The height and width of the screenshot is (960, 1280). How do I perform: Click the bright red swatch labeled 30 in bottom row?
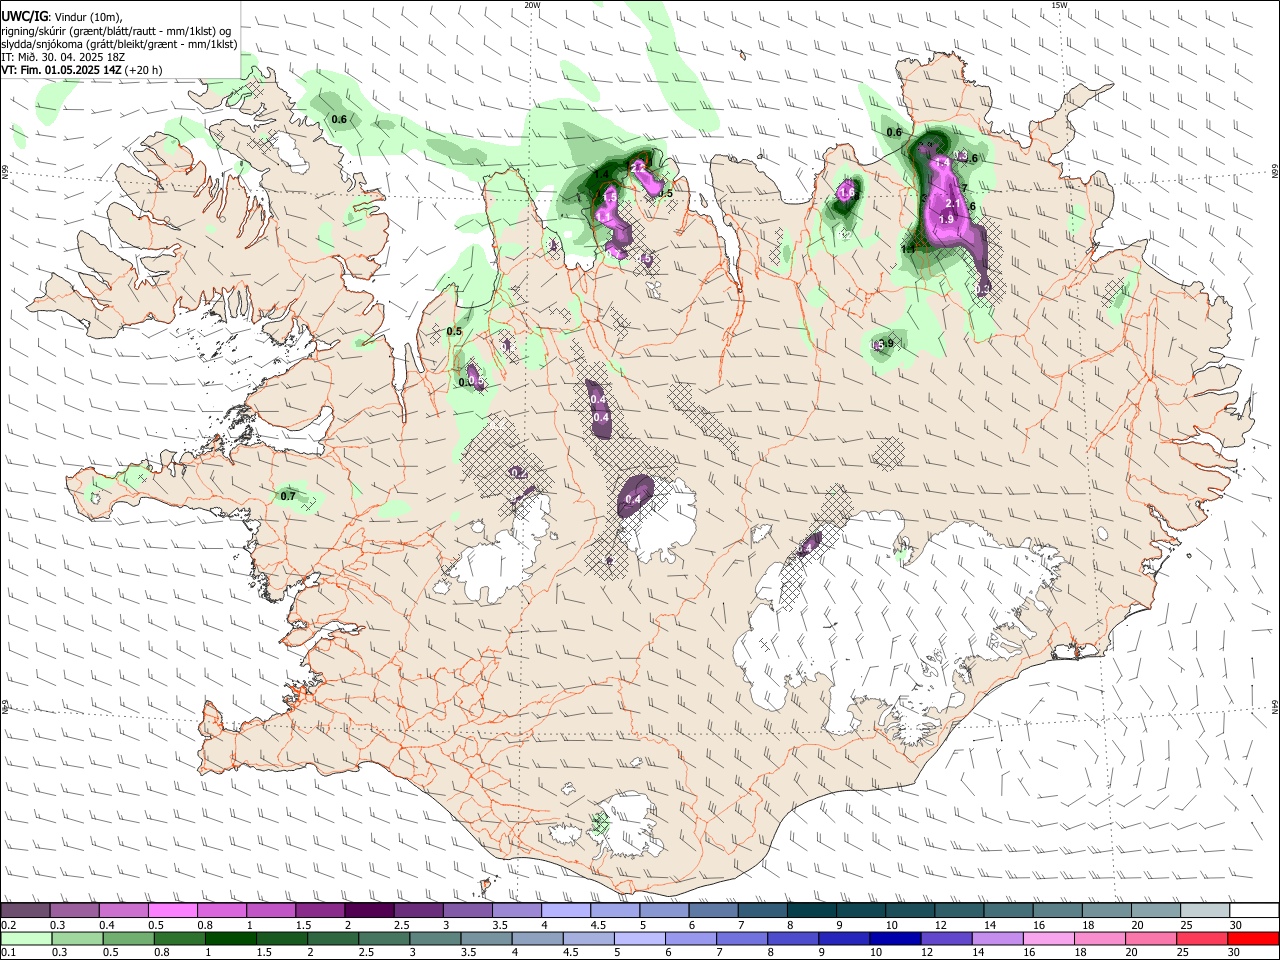click(1254, 938)
